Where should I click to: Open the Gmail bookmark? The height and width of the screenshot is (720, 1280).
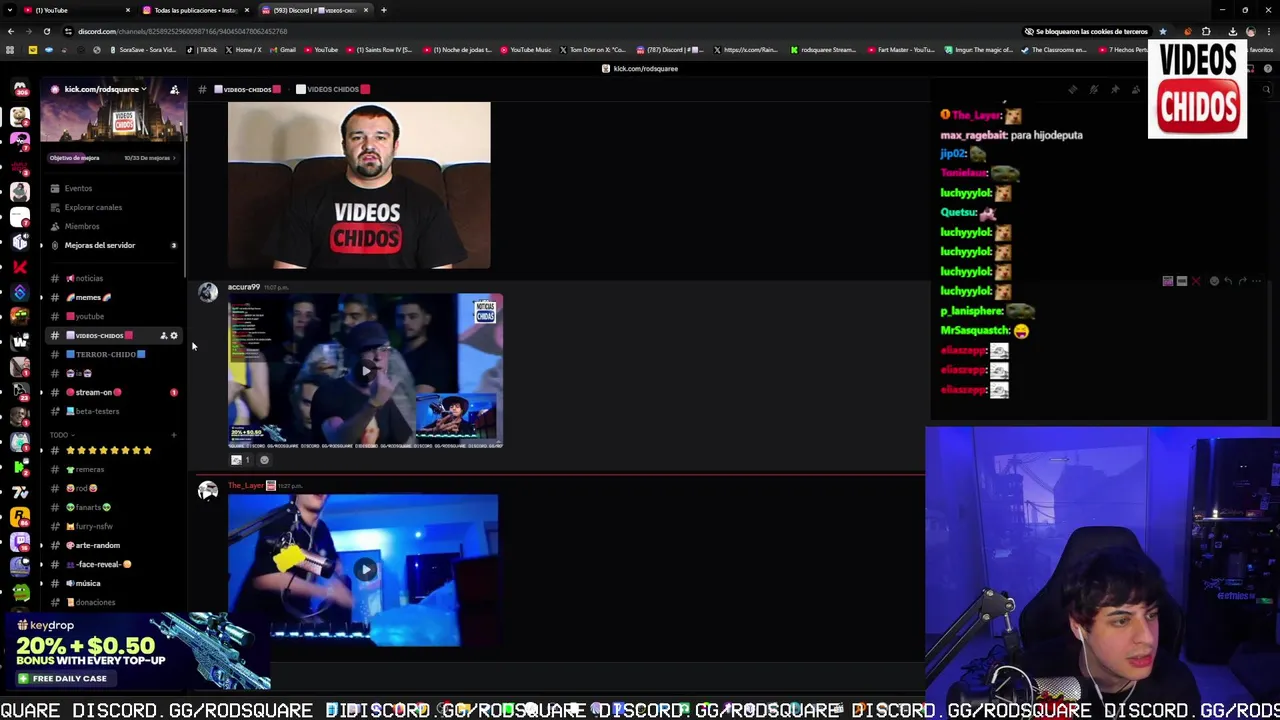[x=283, y=49]
